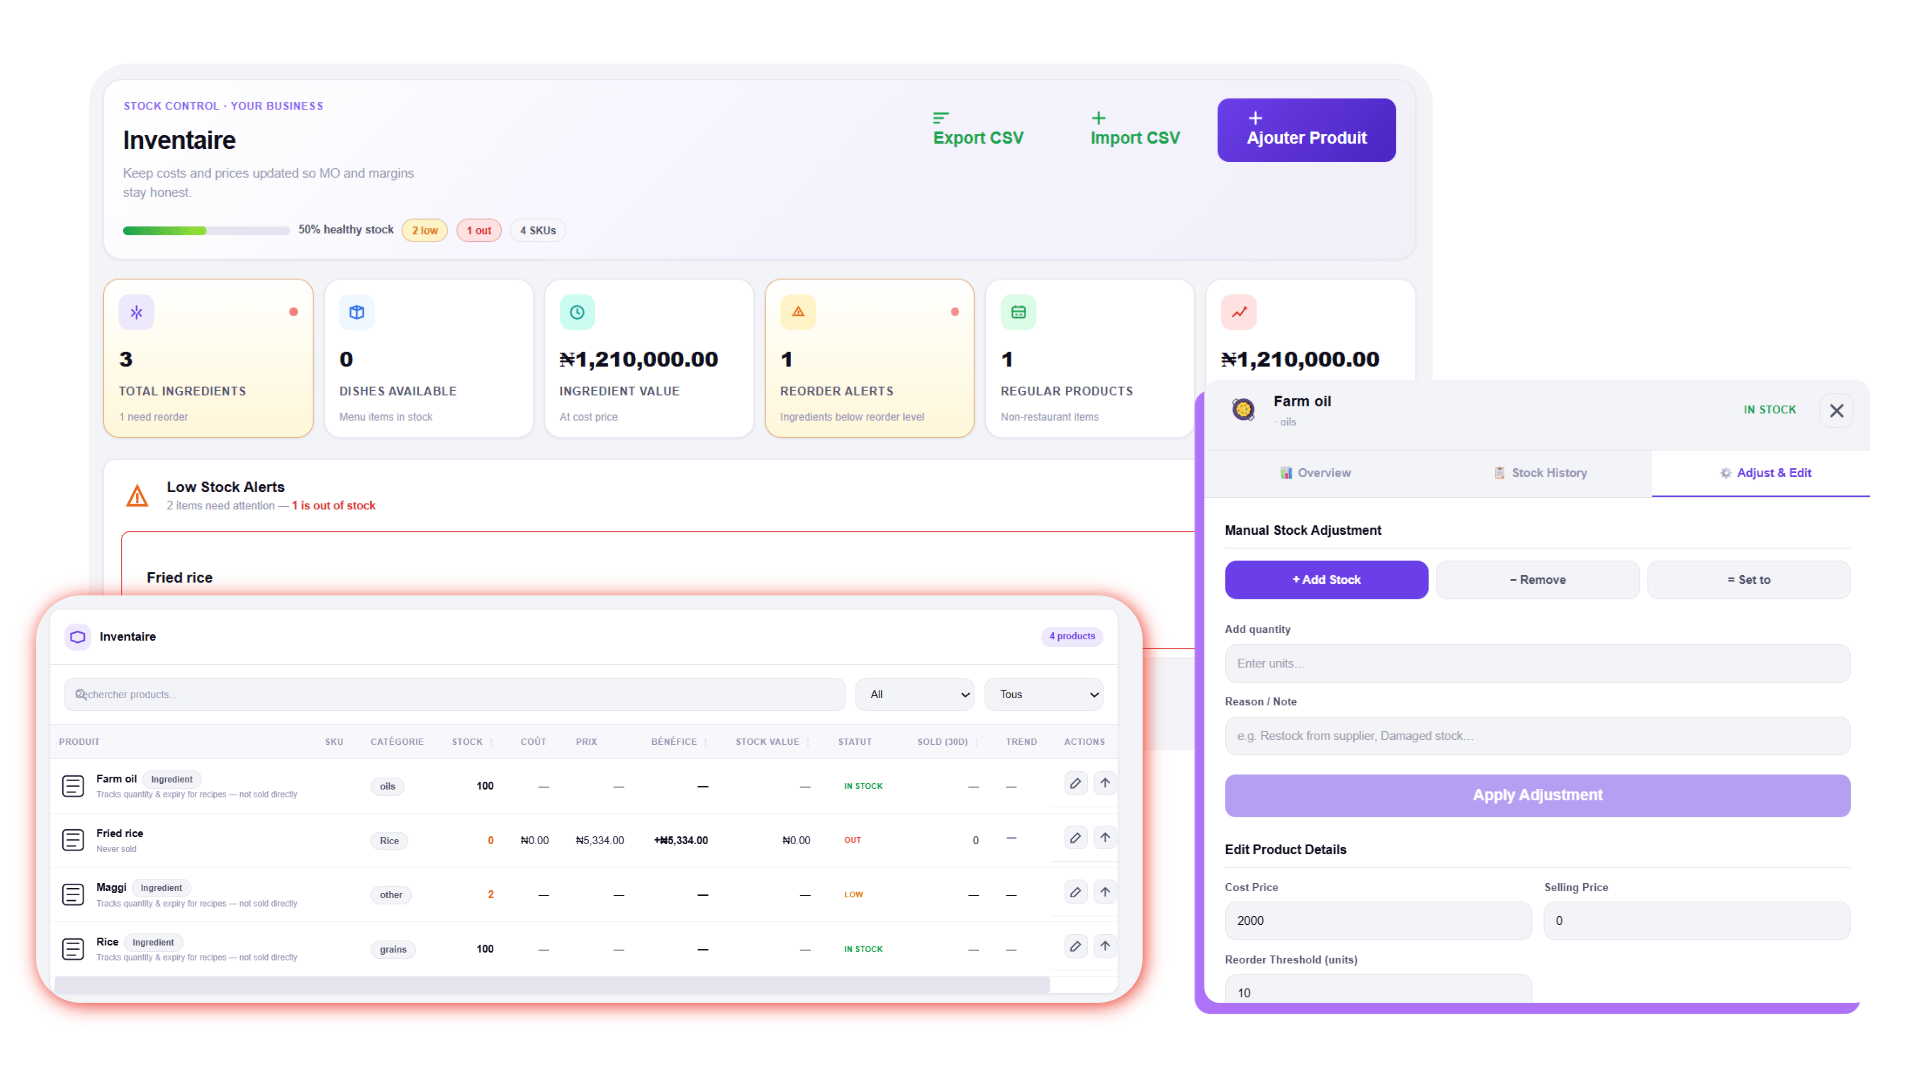
Task: Sort by the Sold (30D) column header
Action: 947,742
